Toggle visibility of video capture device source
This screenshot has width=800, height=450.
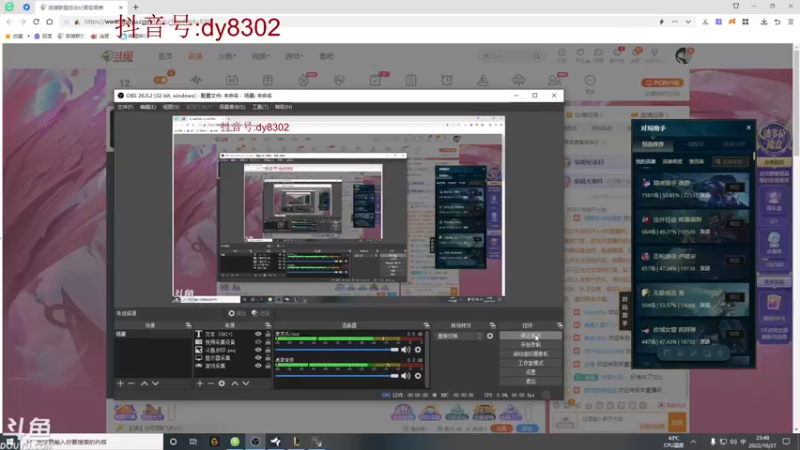coord(258,342)
